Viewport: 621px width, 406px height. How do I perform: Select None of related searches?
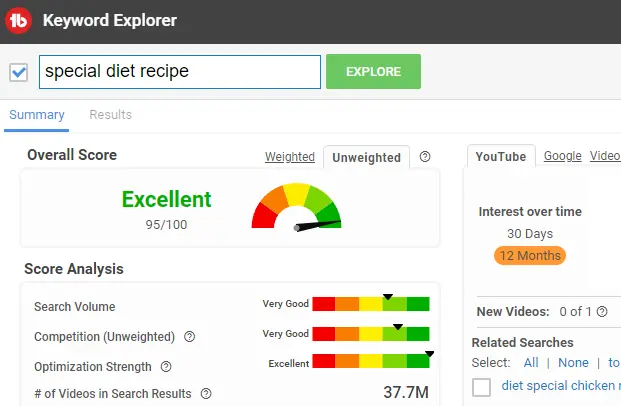[573, 363]
